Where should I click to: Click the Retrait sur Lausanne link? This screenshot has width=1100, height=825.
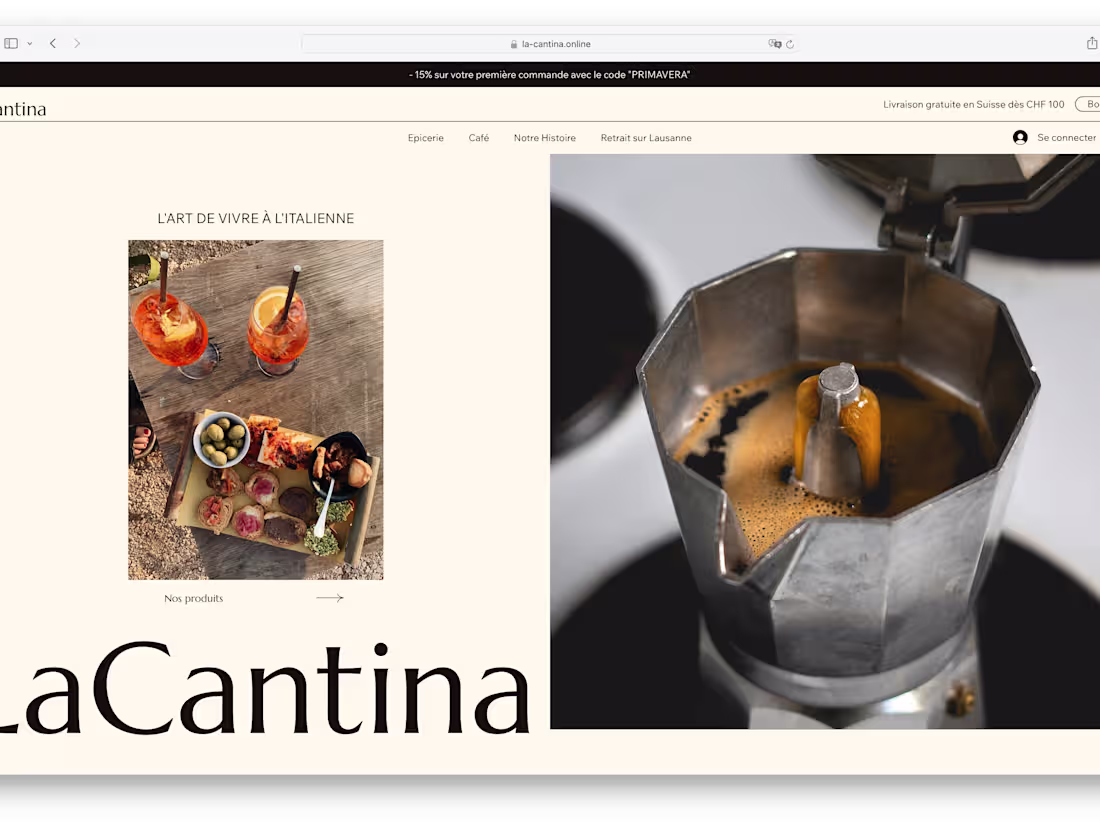[x=646, y=137]
